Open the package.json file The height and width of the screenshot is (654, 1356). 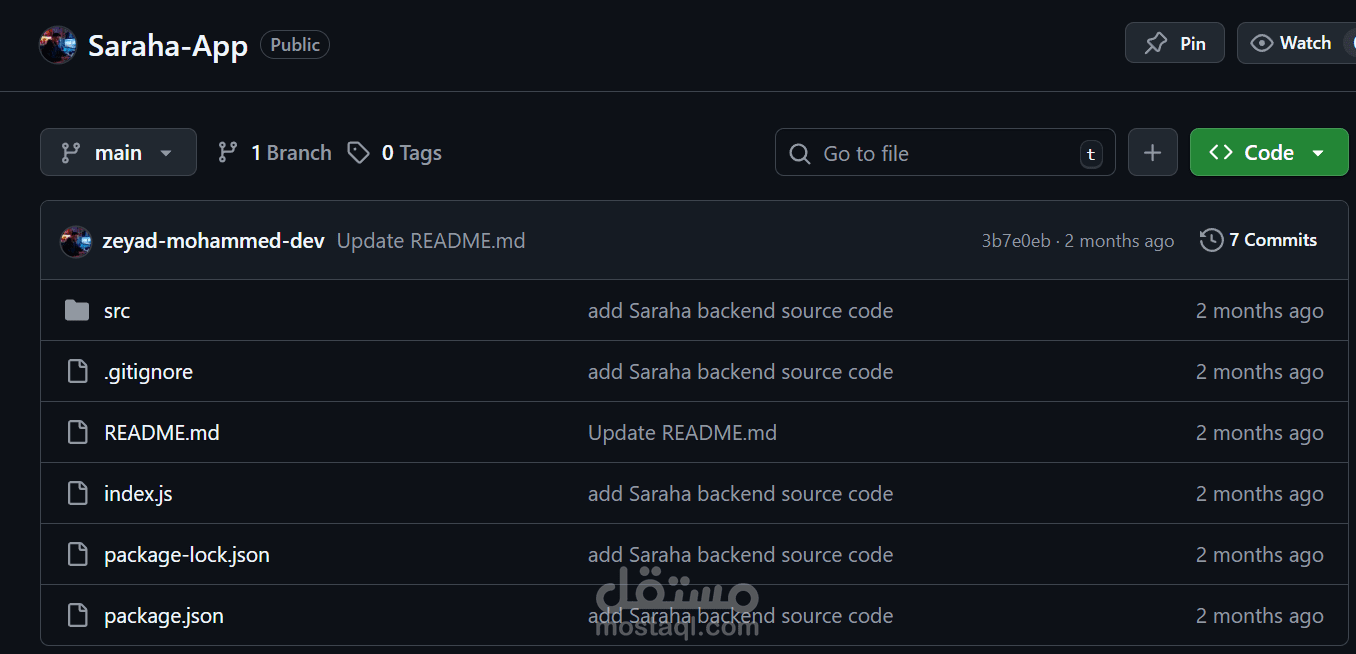pyautogui.click(x=164, y=616)
